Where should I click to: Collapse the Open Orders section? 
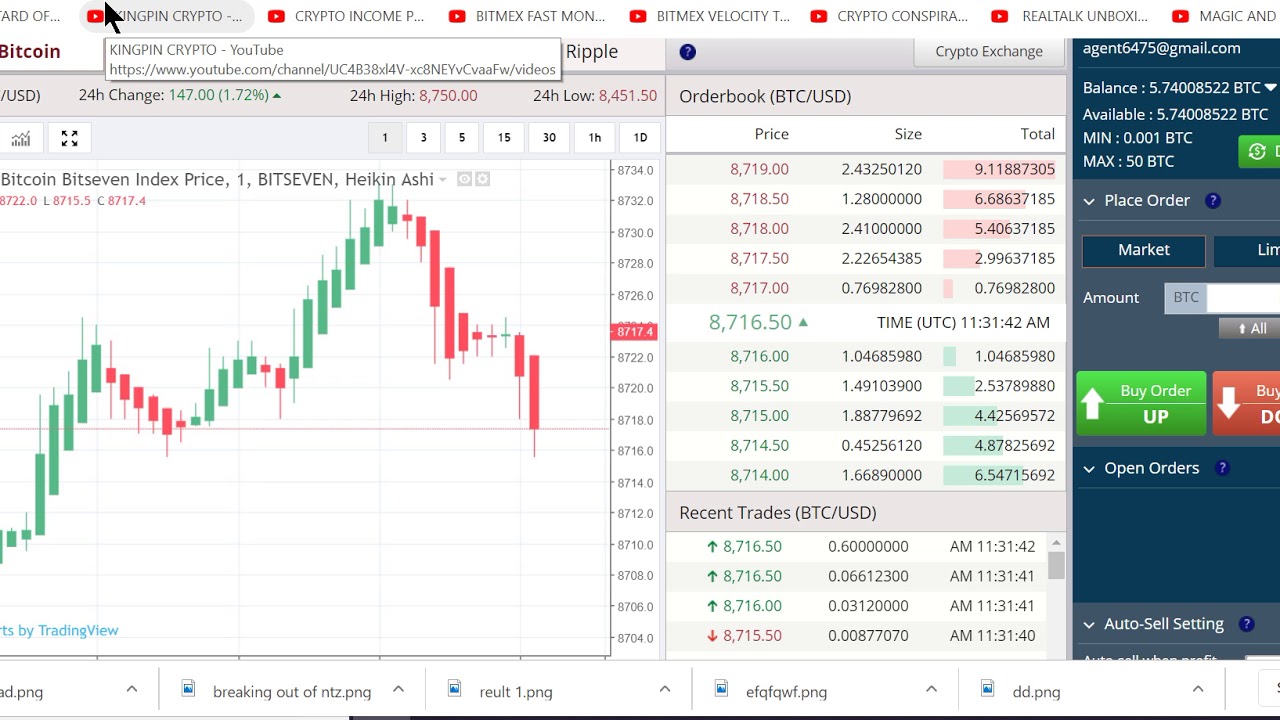1089,468
